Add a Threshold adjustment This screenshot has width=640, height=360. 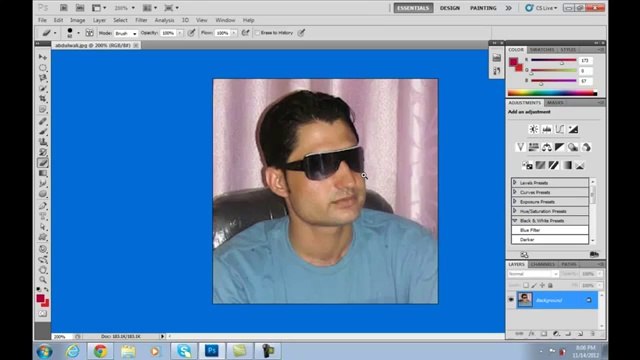tap(553, 165)
